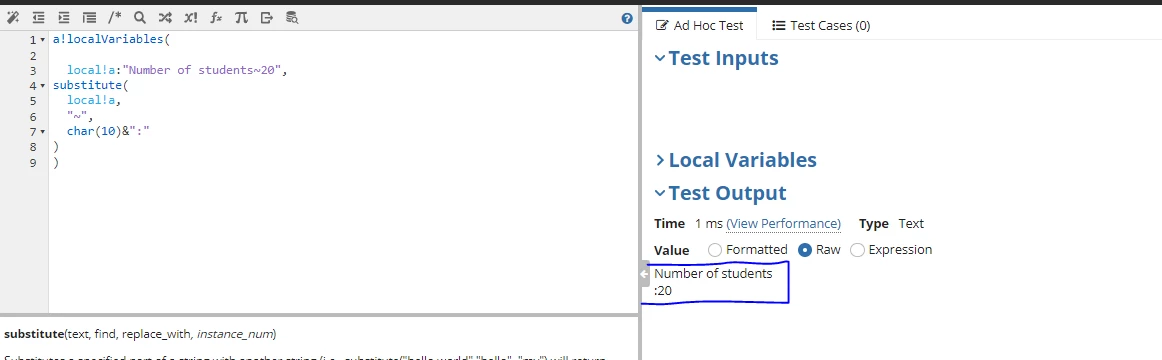Click the export arrow icon
Screen dimensions: 1162x360
pos(267,18)
